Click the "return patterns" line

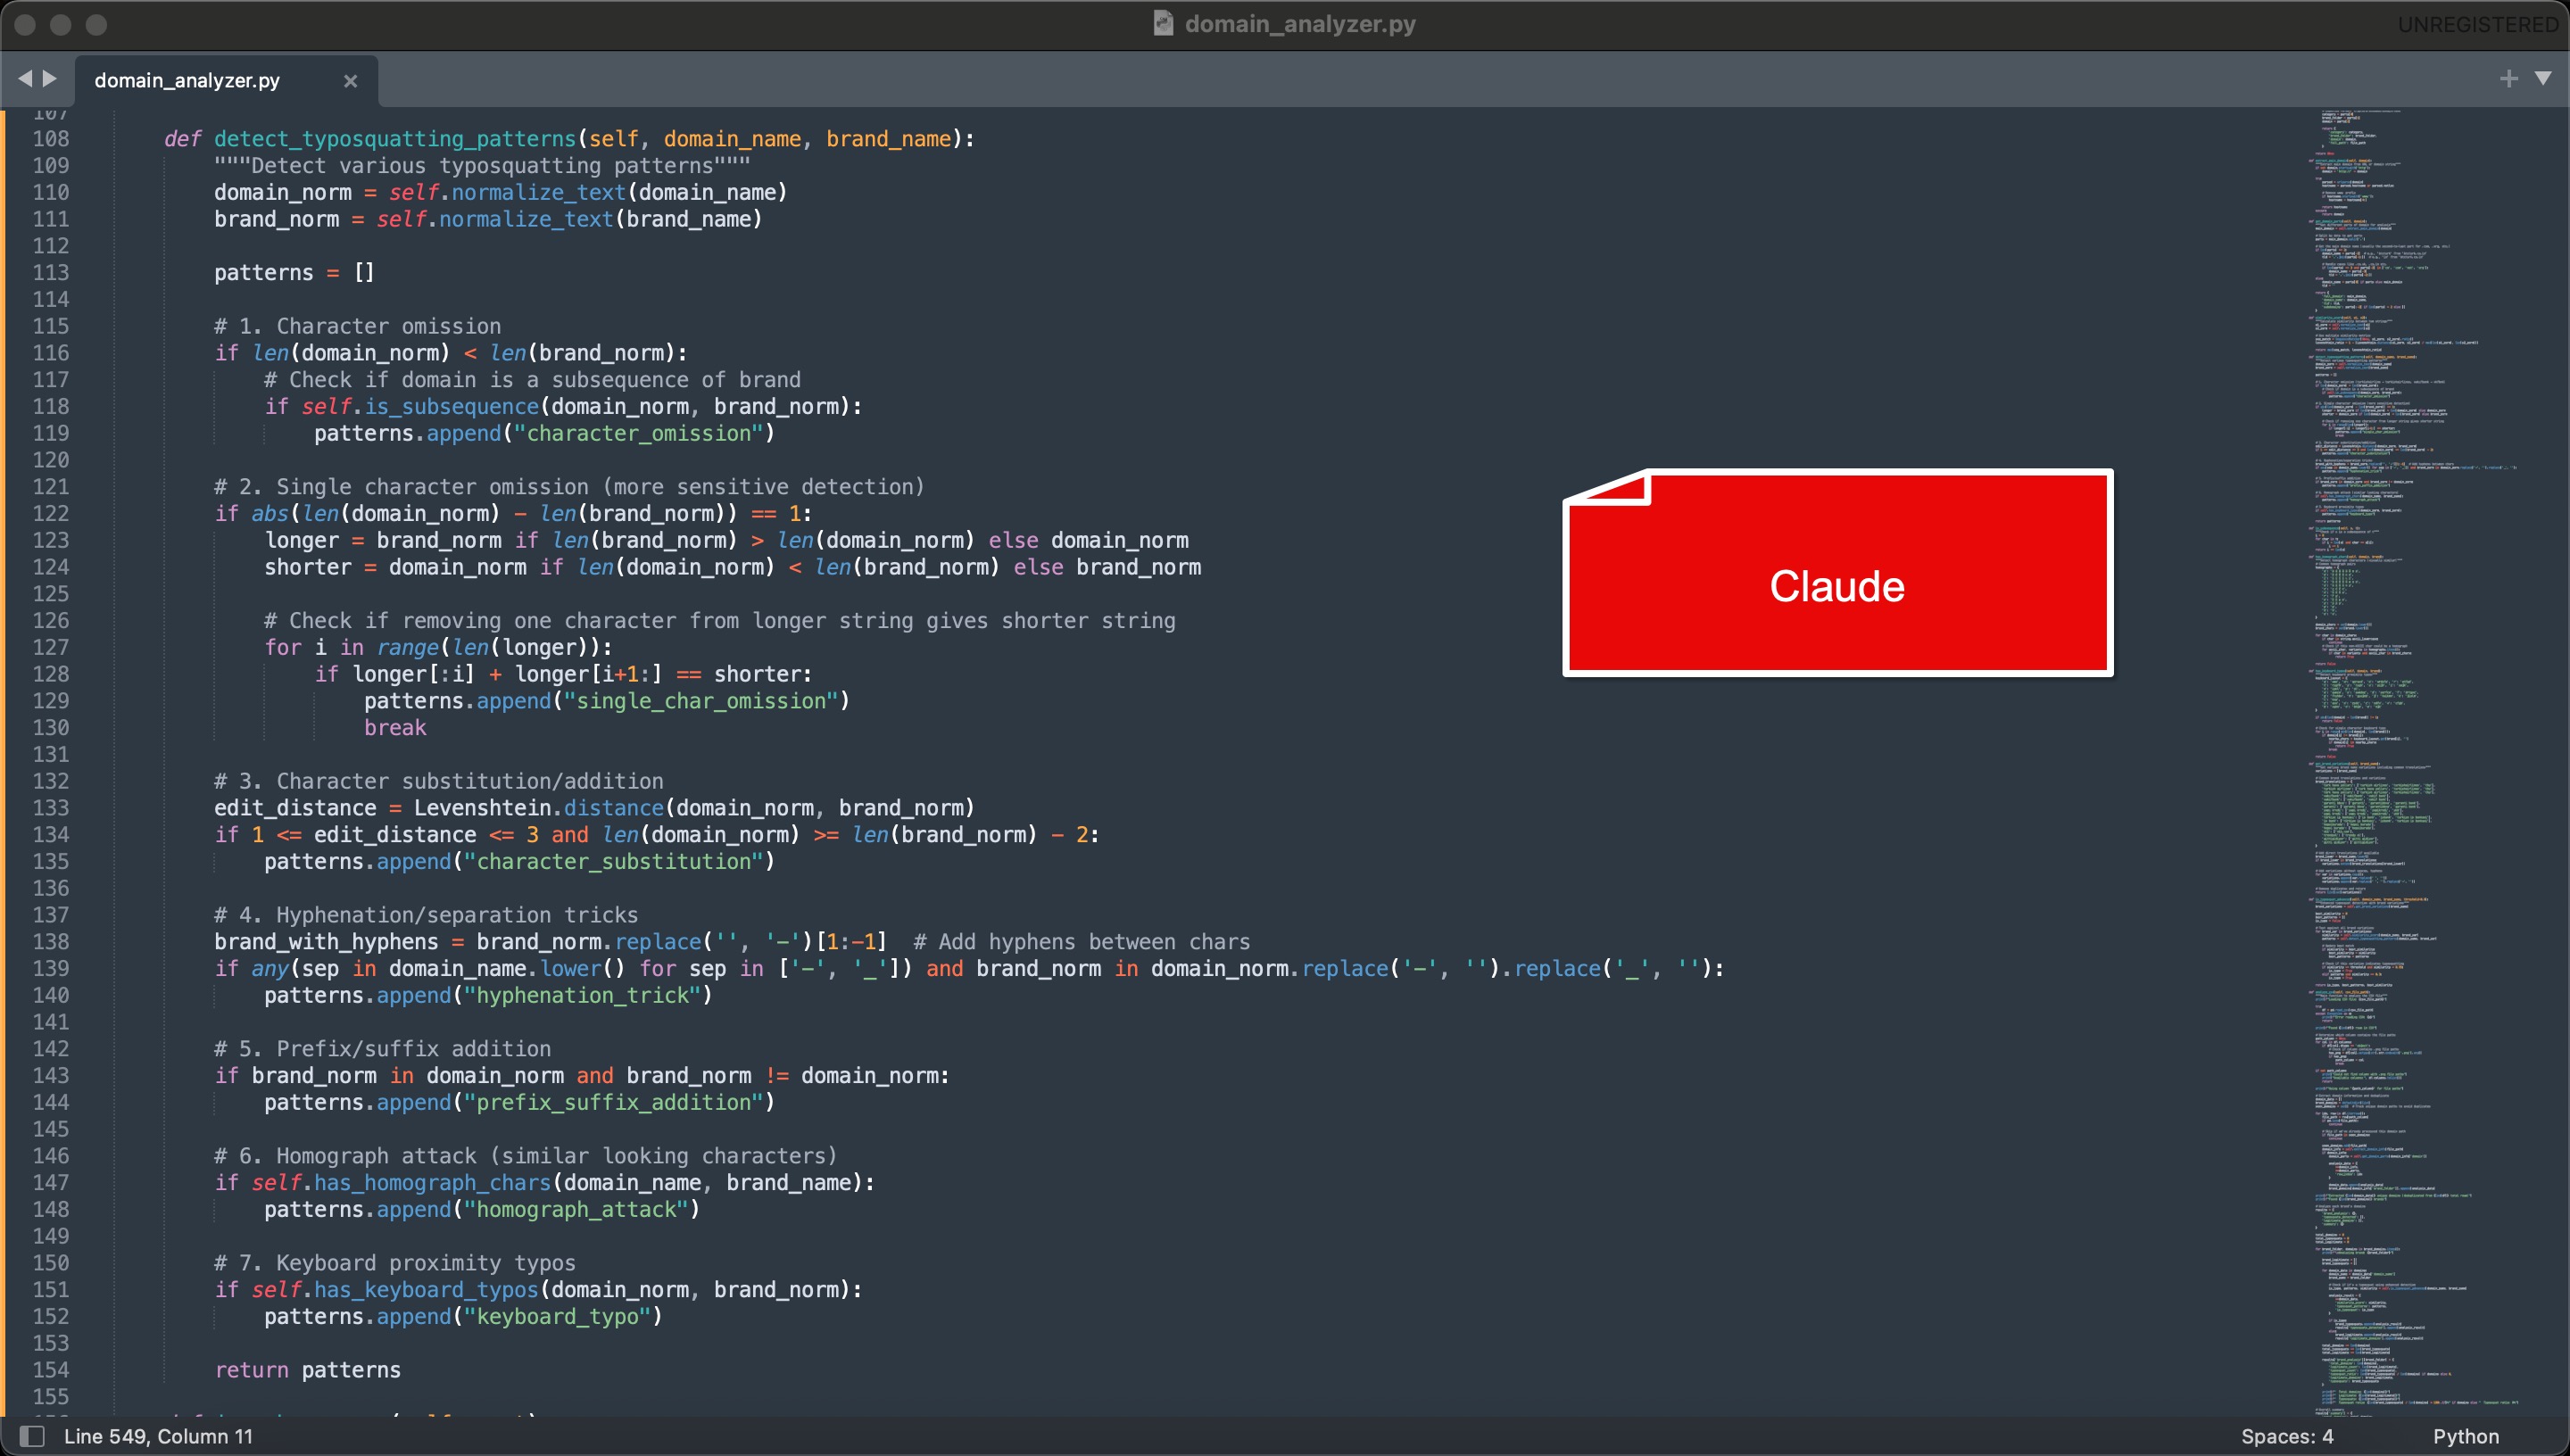click(x=308, y=1370)
